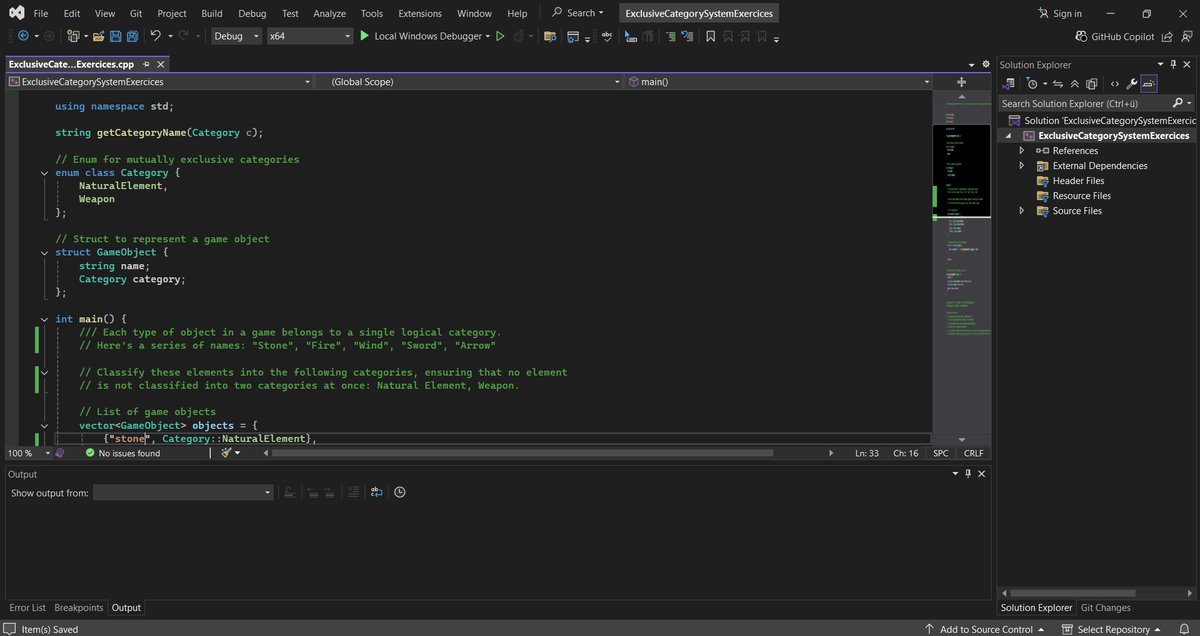The width and height of the screenshot is (1200, 636).
Task: Pin the ExclusiveCate...Exercices.cpp editor tab
Action: 146,63
